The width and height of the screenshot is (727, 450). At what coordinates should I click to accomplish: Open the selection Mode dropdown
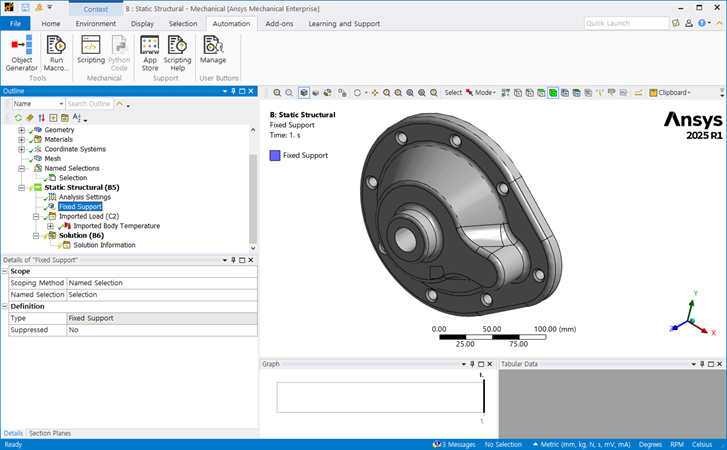pyautogui.click(x=481, y=93)
